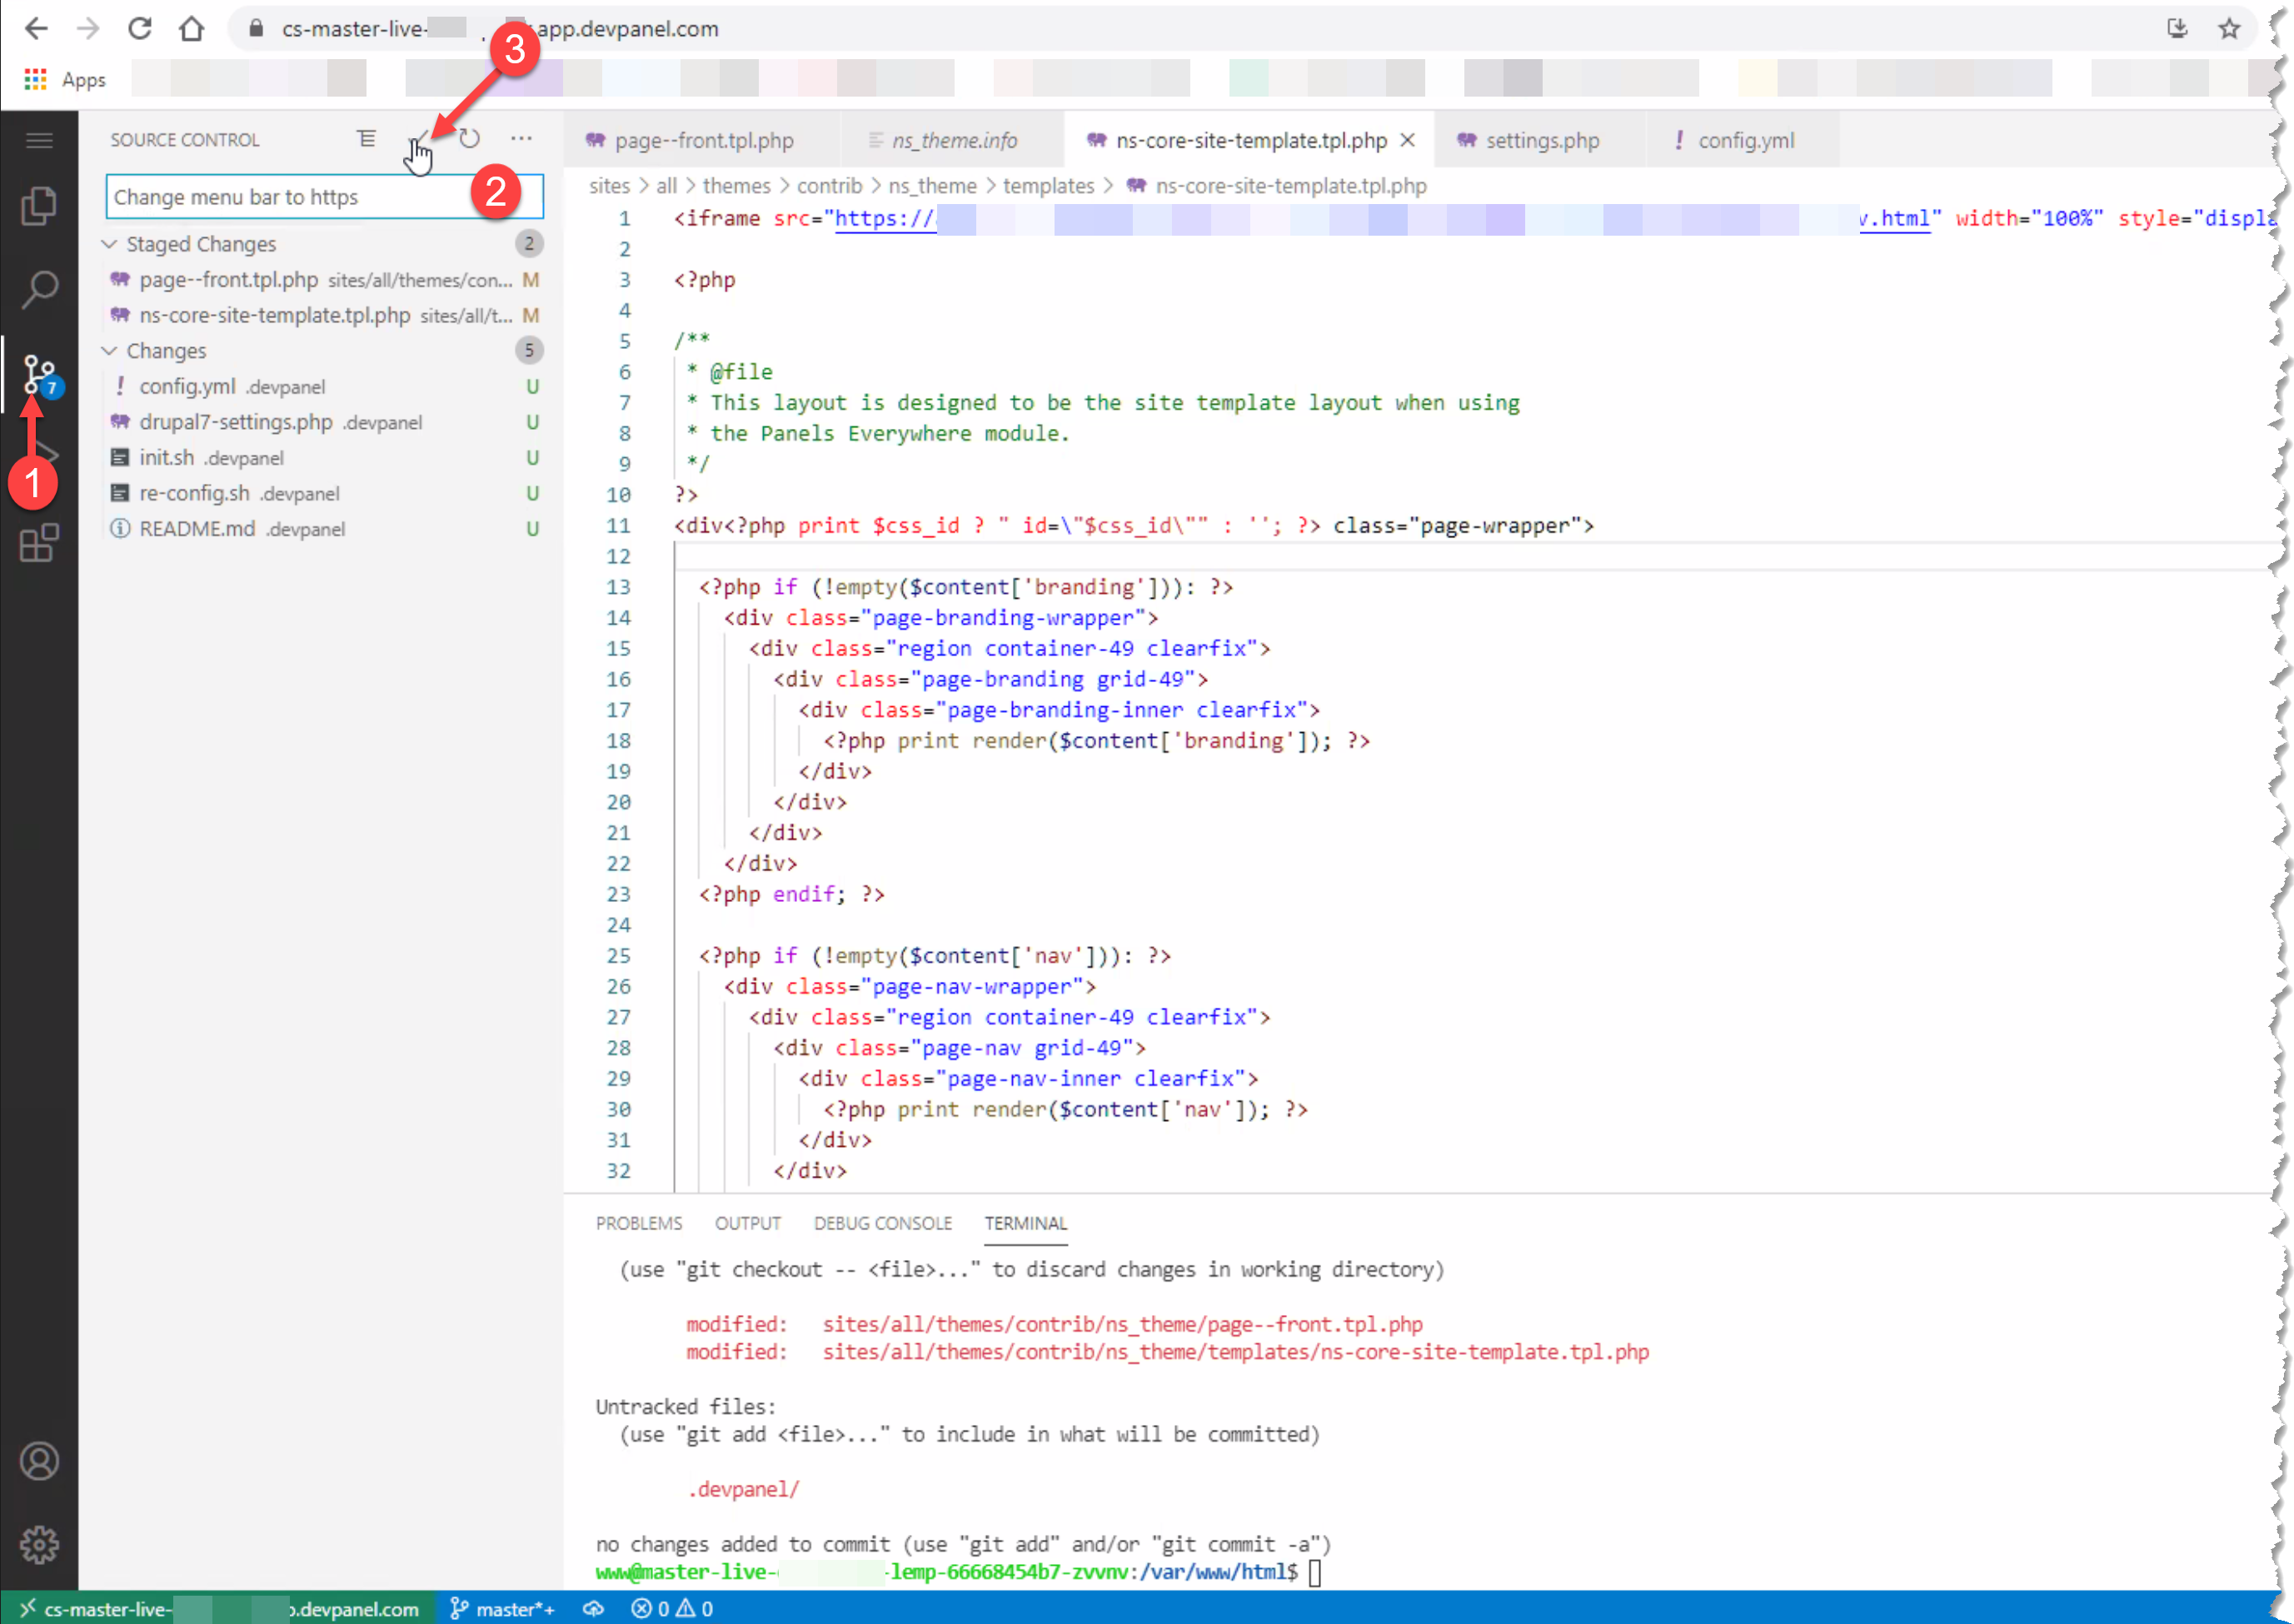Open Source Control more actions menu
The width and height of the screenshot is (2294, 1624).
(x=521, y=139)
